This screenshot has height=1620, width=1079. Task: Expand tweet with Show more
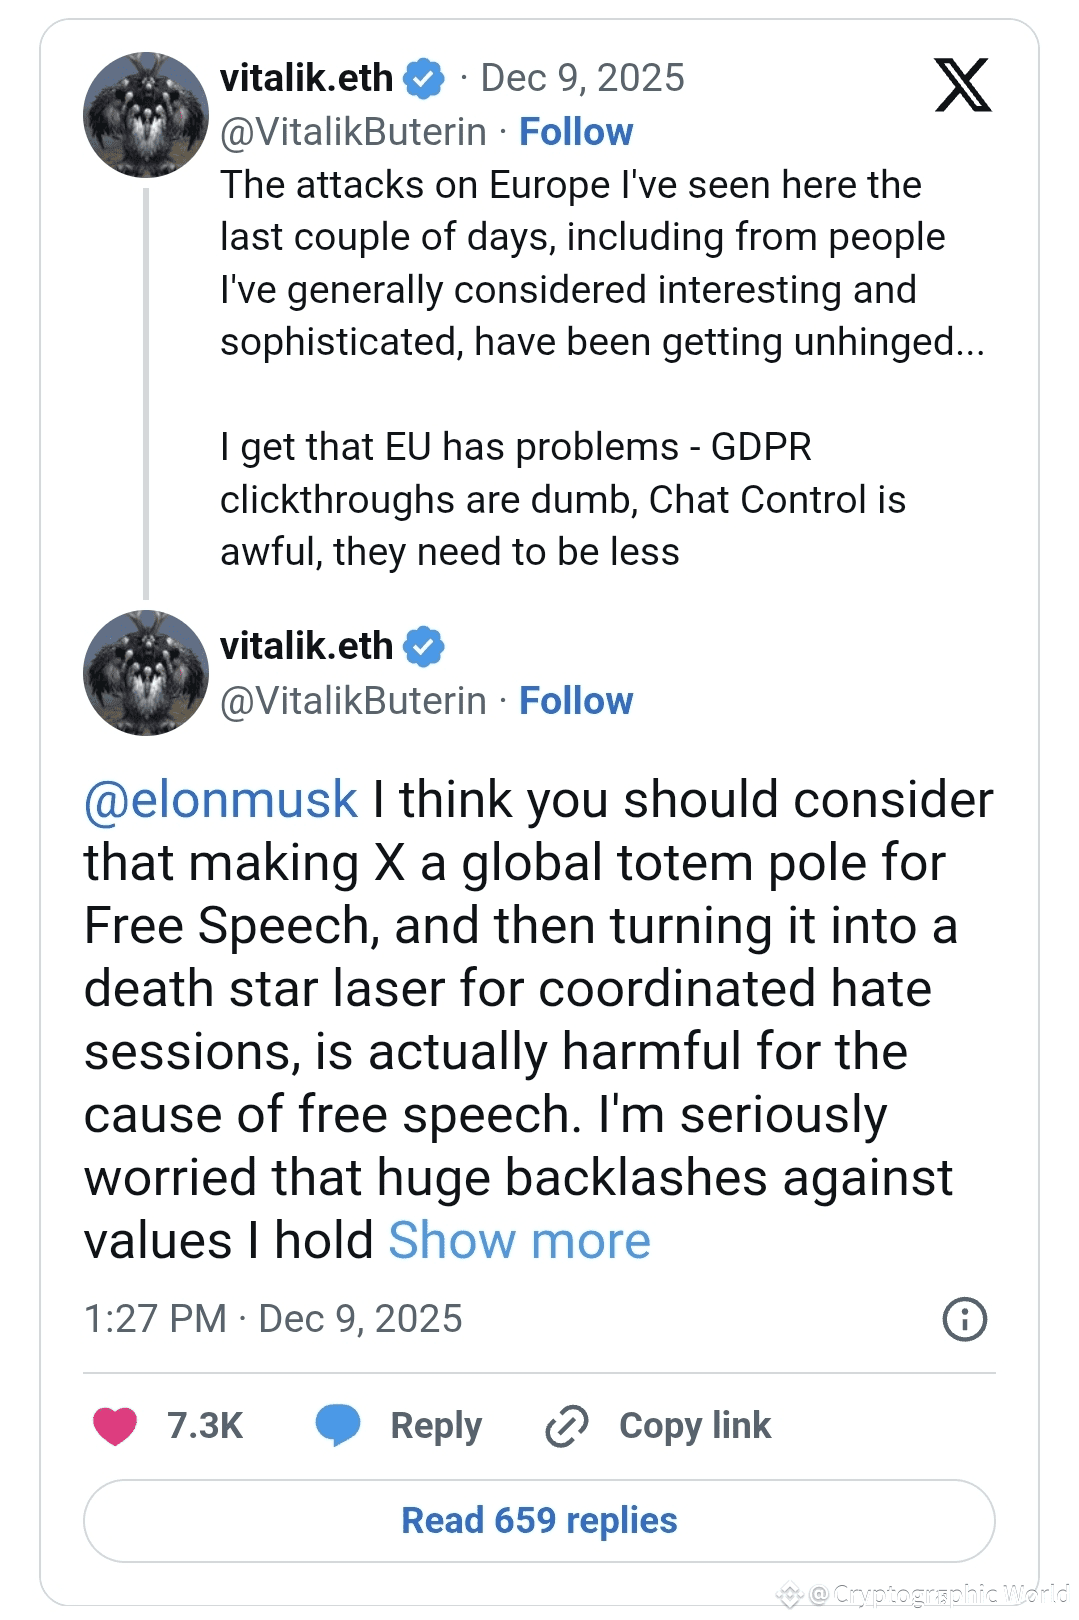click(519, 1241)
